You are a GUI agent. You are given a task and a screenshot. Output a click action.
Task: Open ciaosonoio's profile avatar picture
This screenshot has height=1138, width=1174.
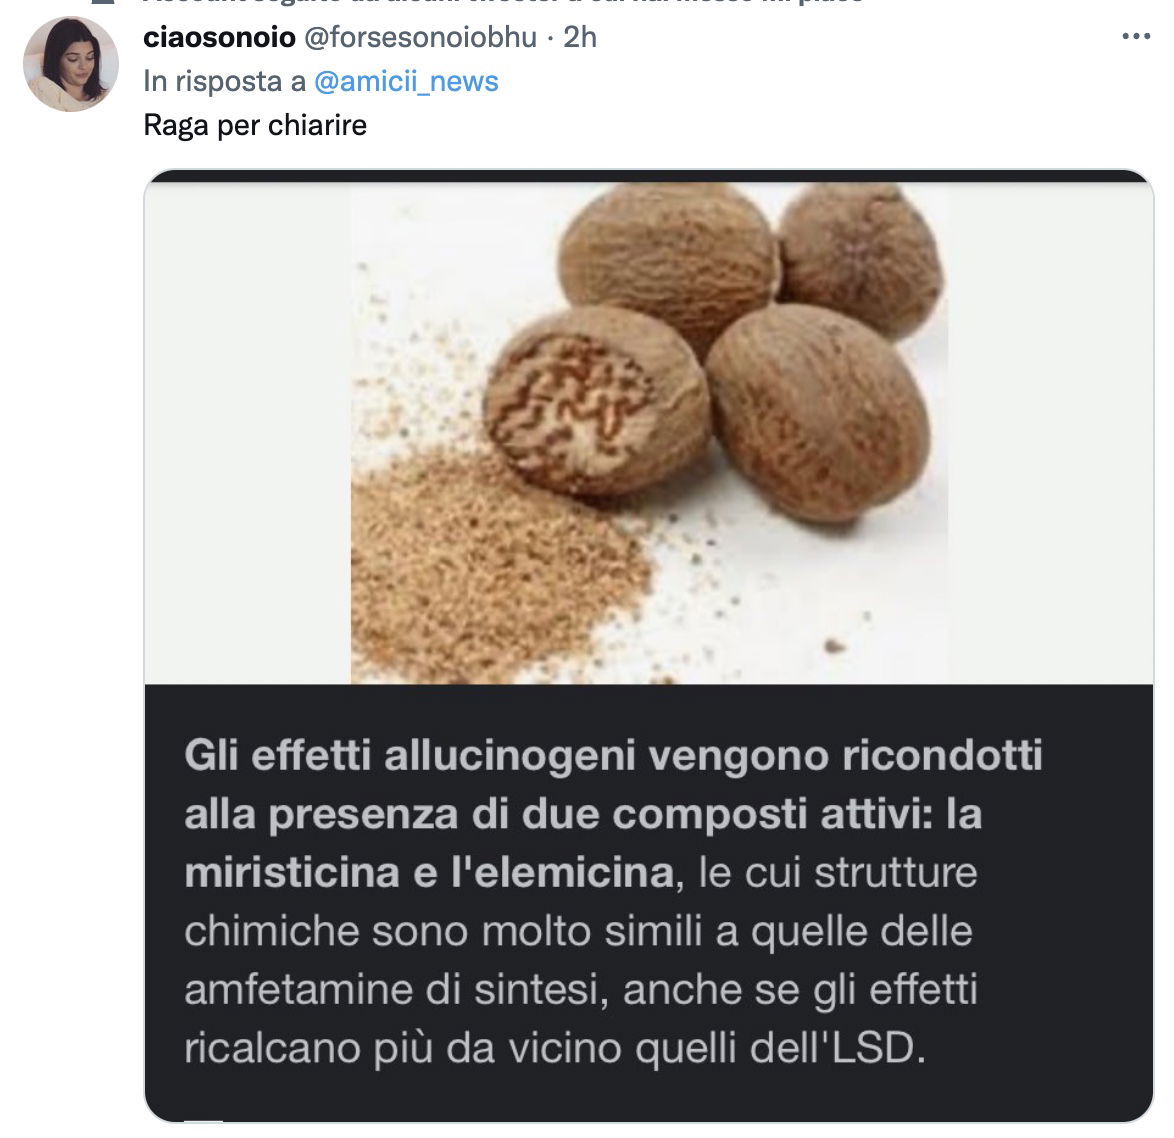click(71, 64)
